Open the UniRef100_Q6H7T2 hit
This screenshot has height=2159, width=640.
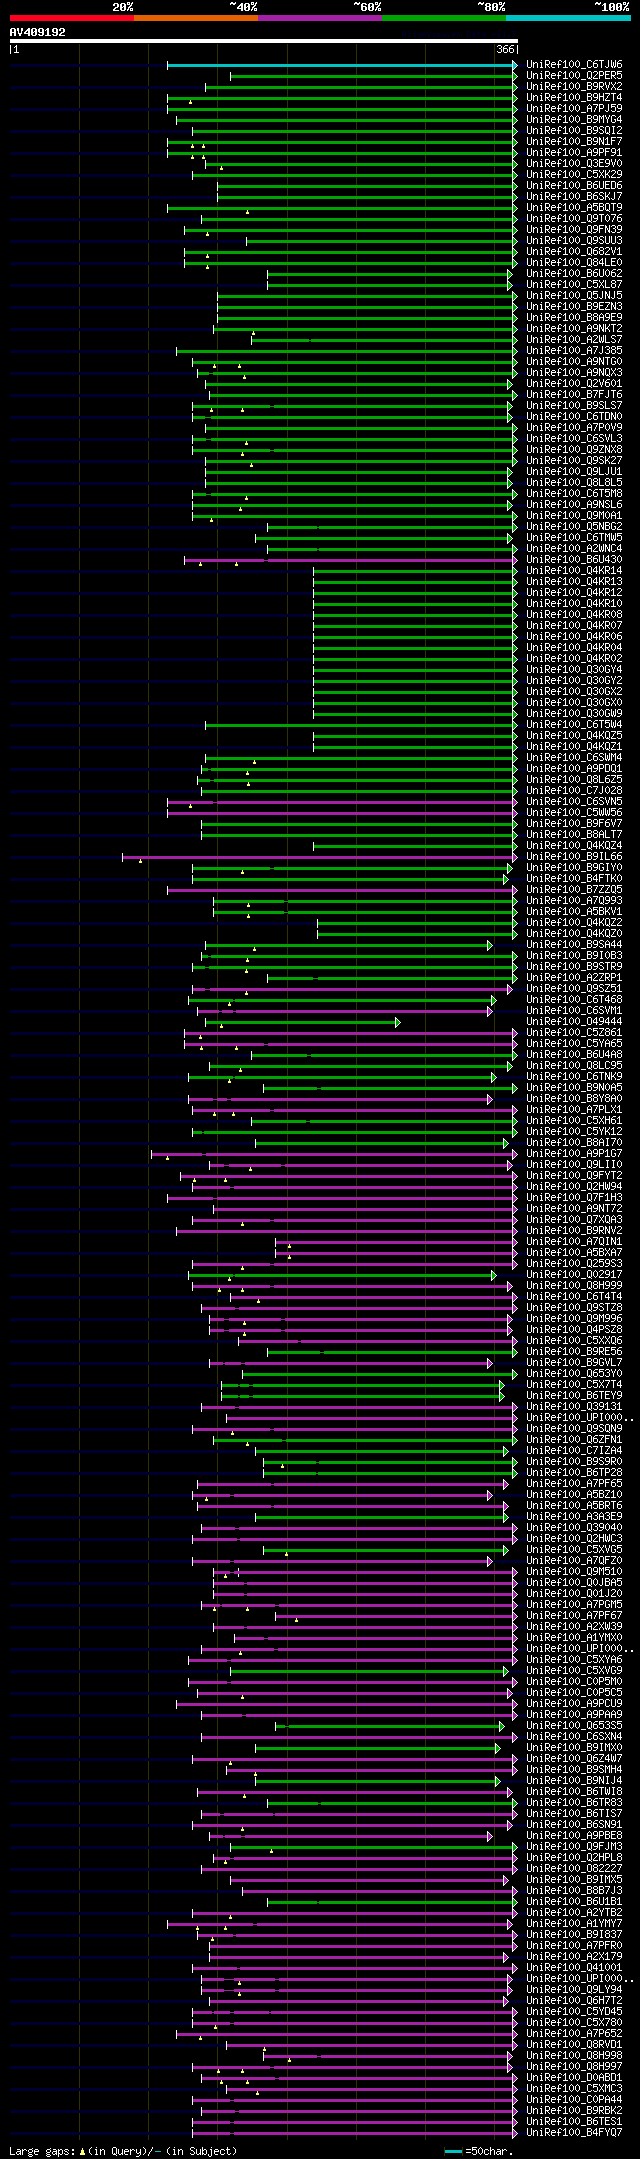pos(574,2001)
